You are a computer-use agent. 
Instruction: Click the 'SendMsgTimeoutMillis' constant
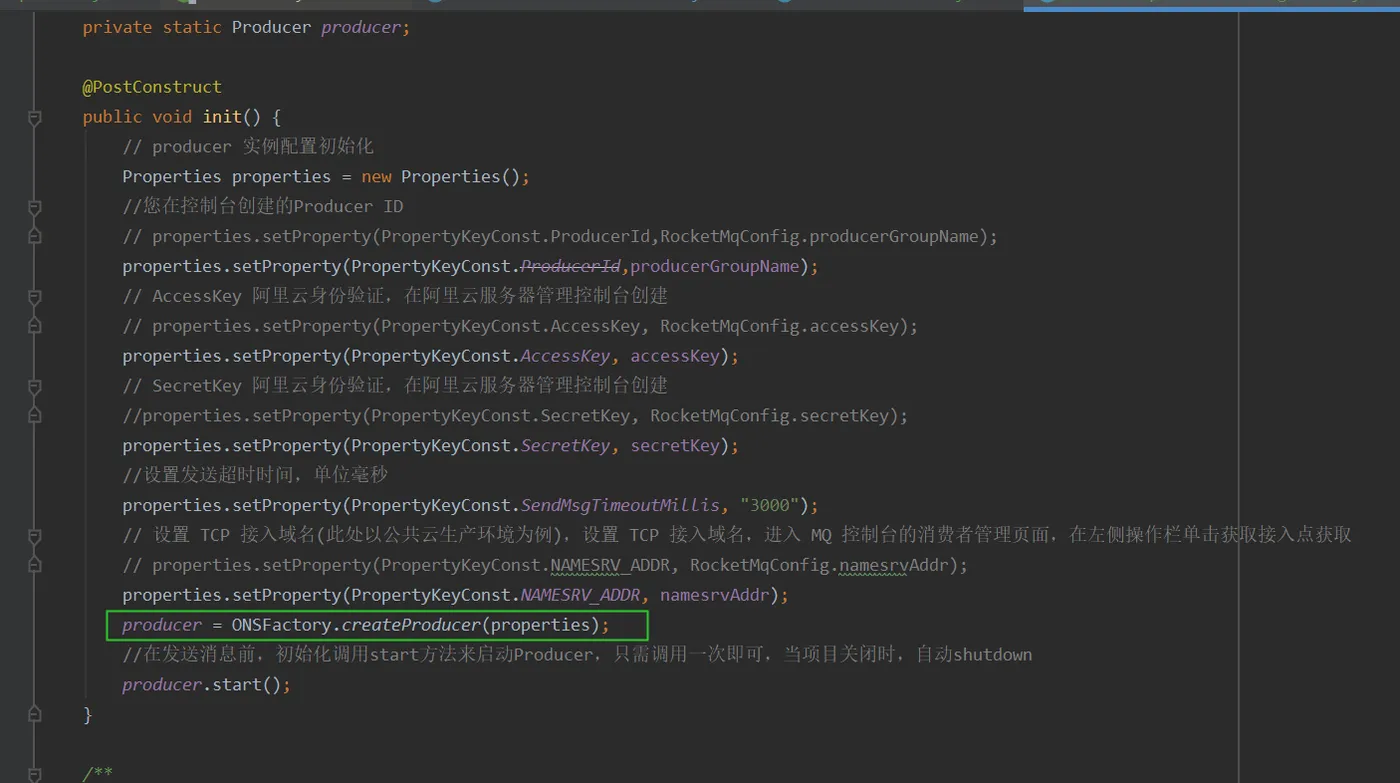(x=620, y=505)
